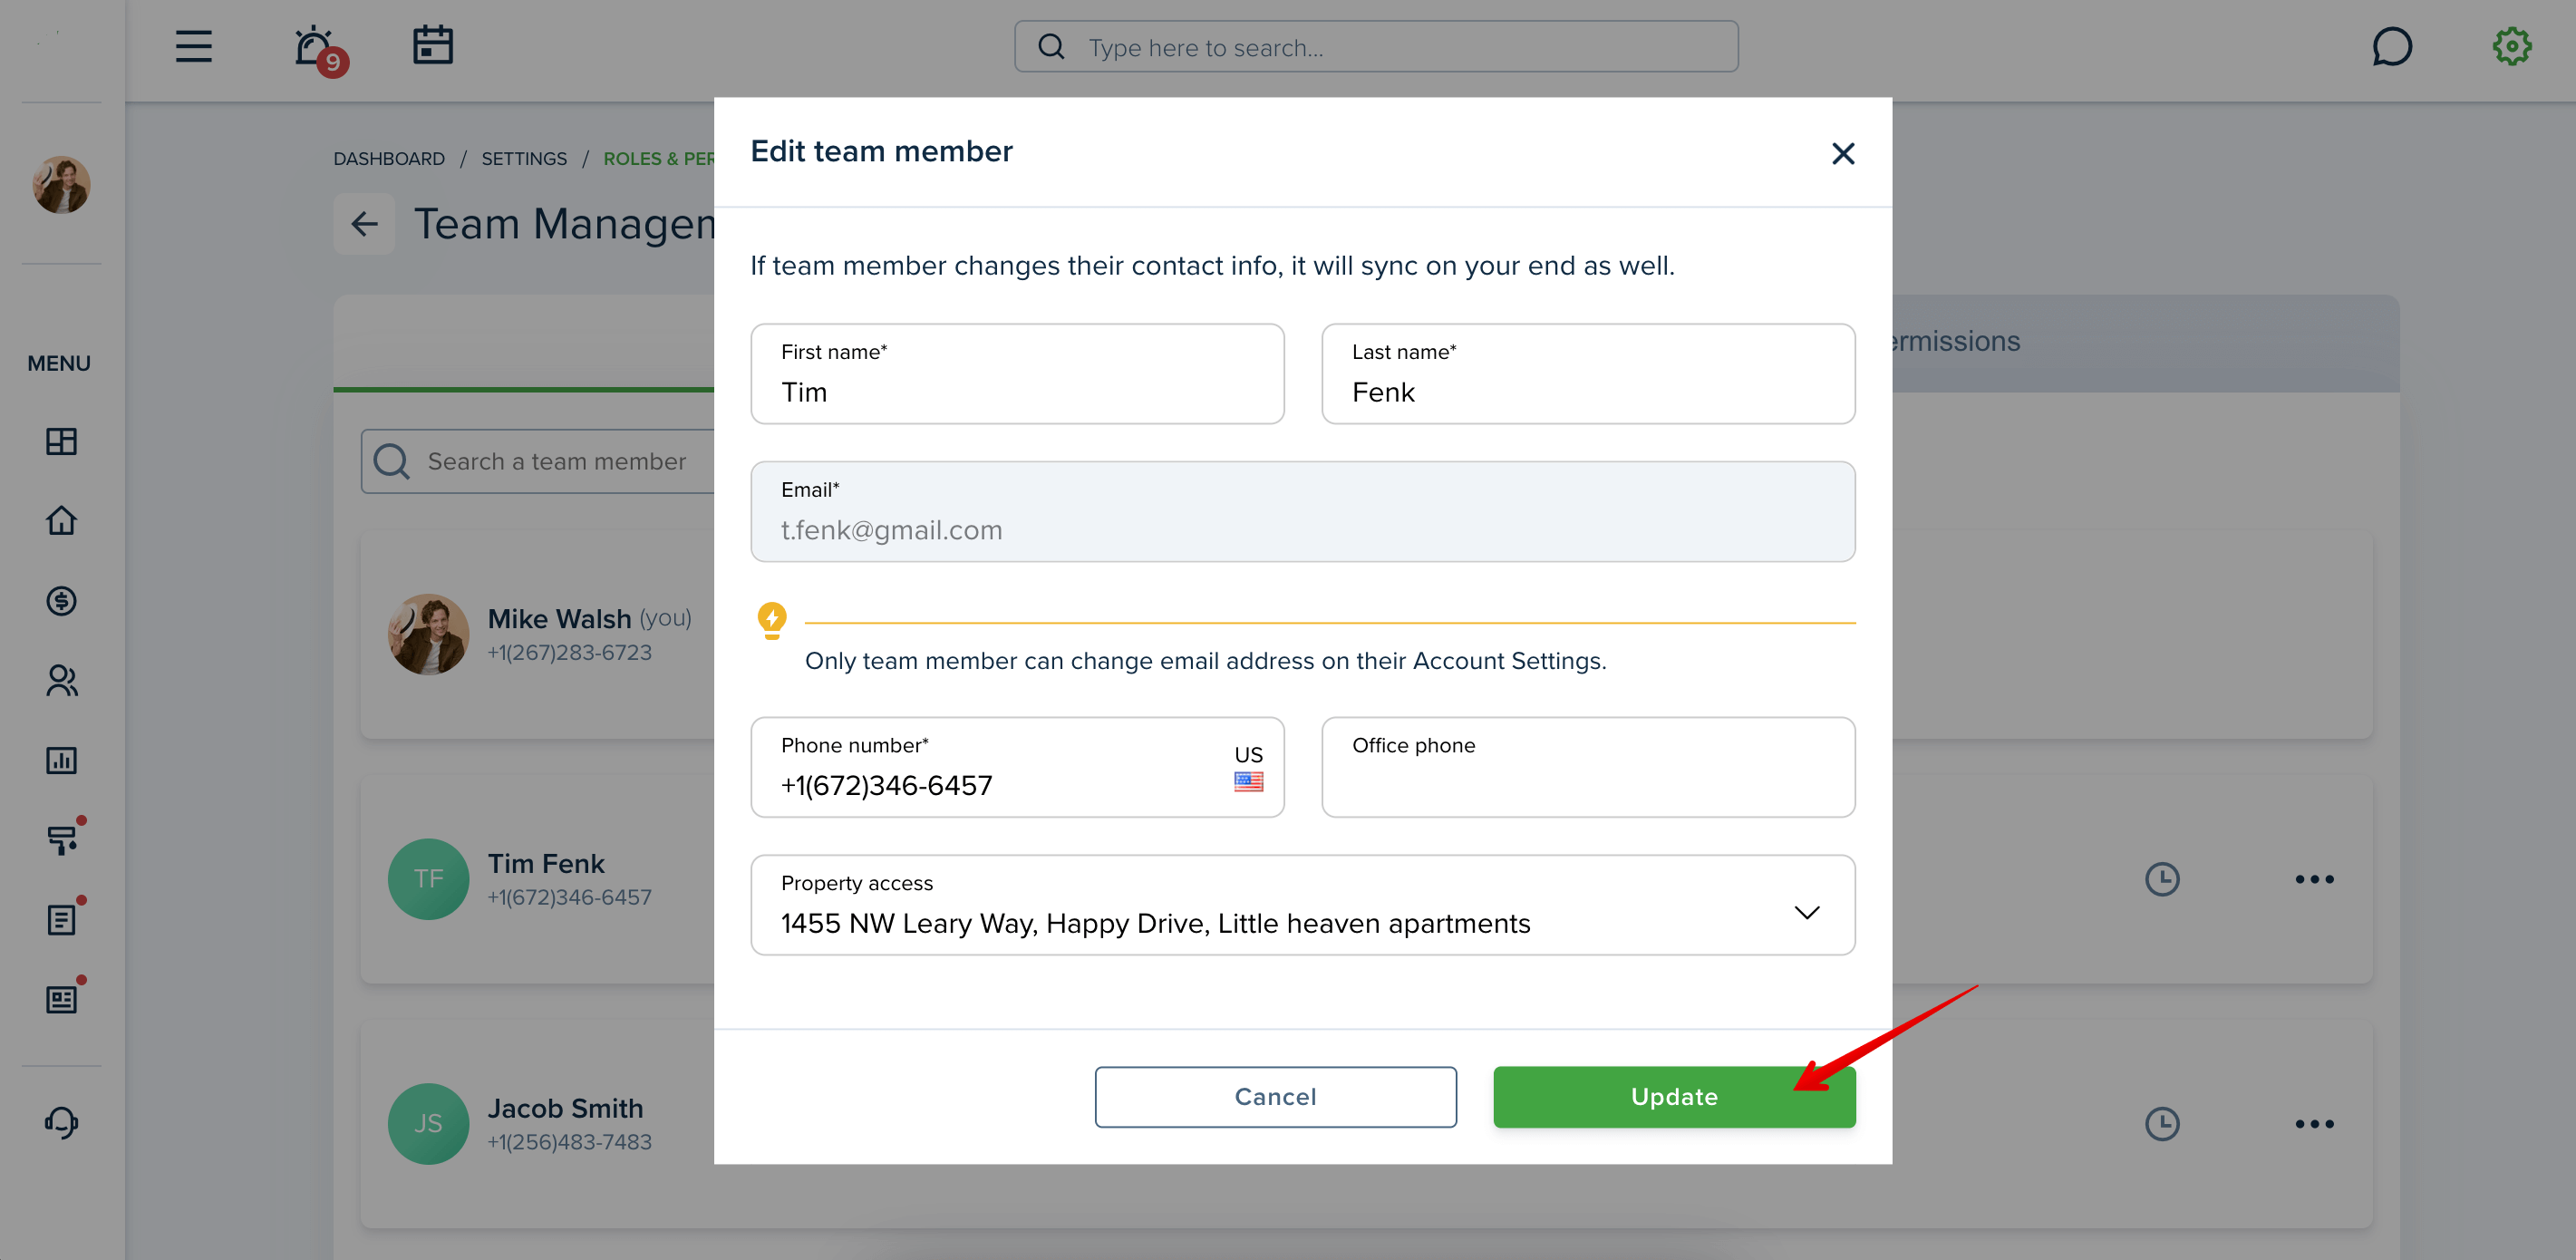The image size is (2576, 1260).
Task: Open the contacts people icon in sidebar
Action: pyautogui.click(x=61, y=680)
